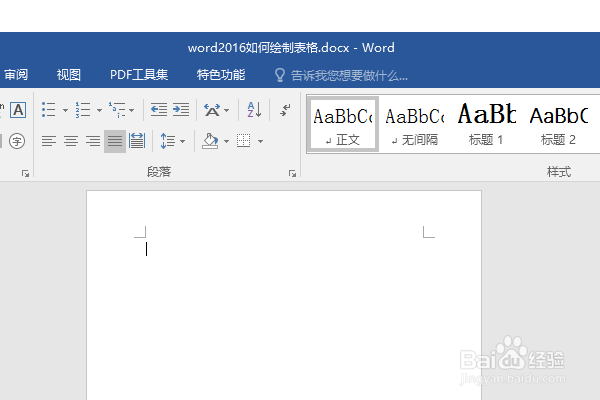Screen dimensions: 600x400
Task: Click the Sort A-Z icon
Action: click(254, 110)
